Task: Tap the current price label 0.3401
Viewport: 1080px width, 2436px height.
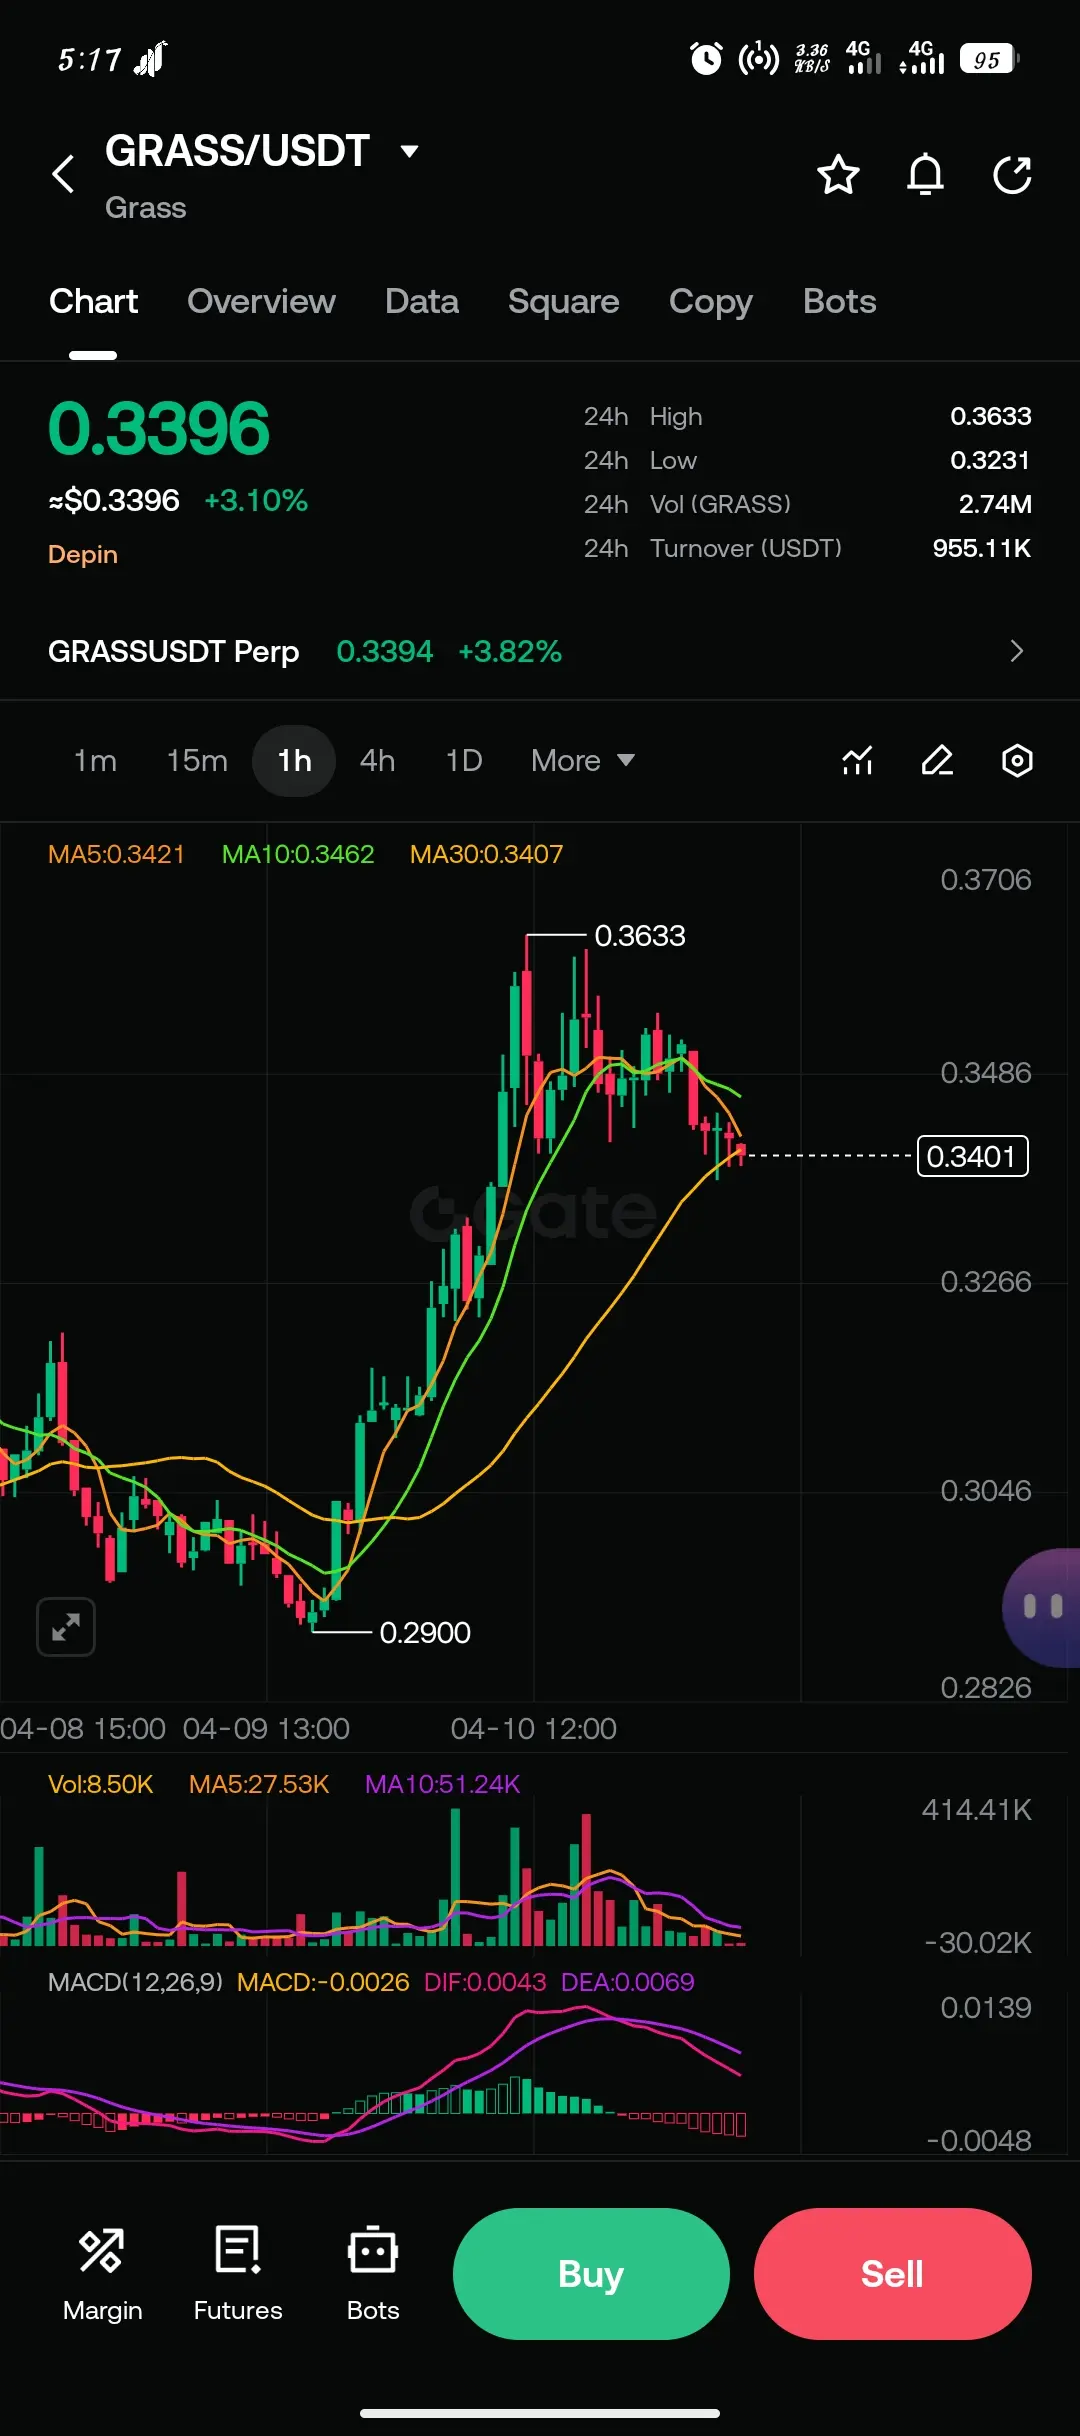Action: [x=972, y=1156]
